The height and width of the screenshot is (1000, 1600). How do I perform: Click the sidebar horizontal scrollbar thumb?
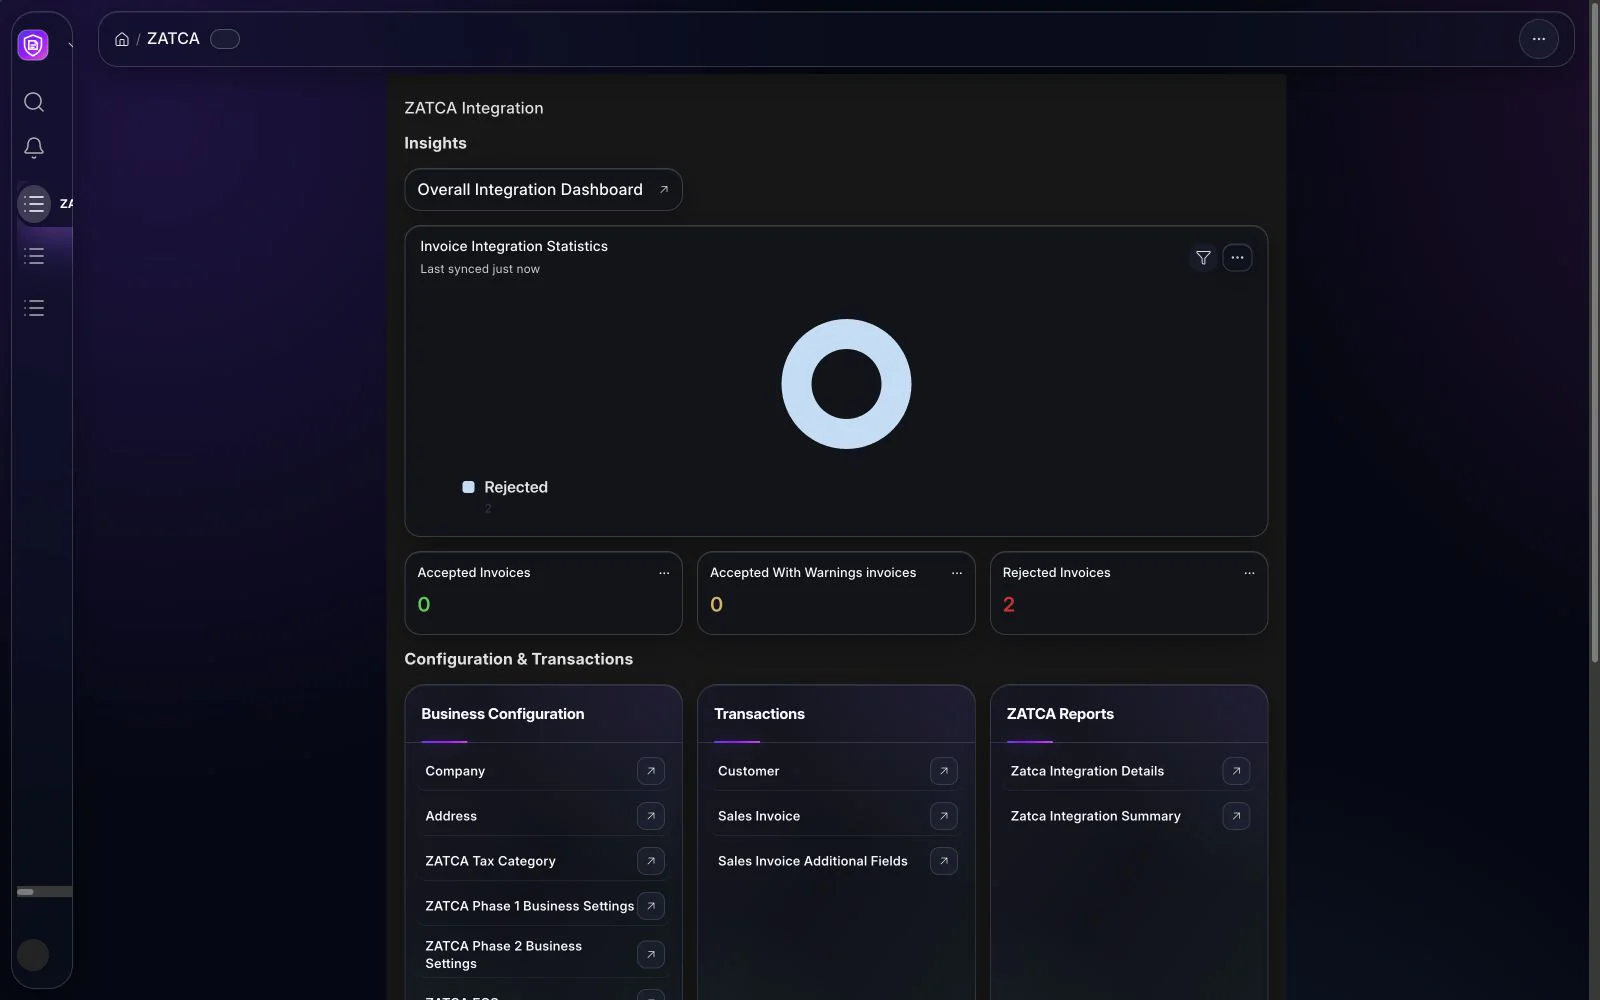tap(26, 892)
